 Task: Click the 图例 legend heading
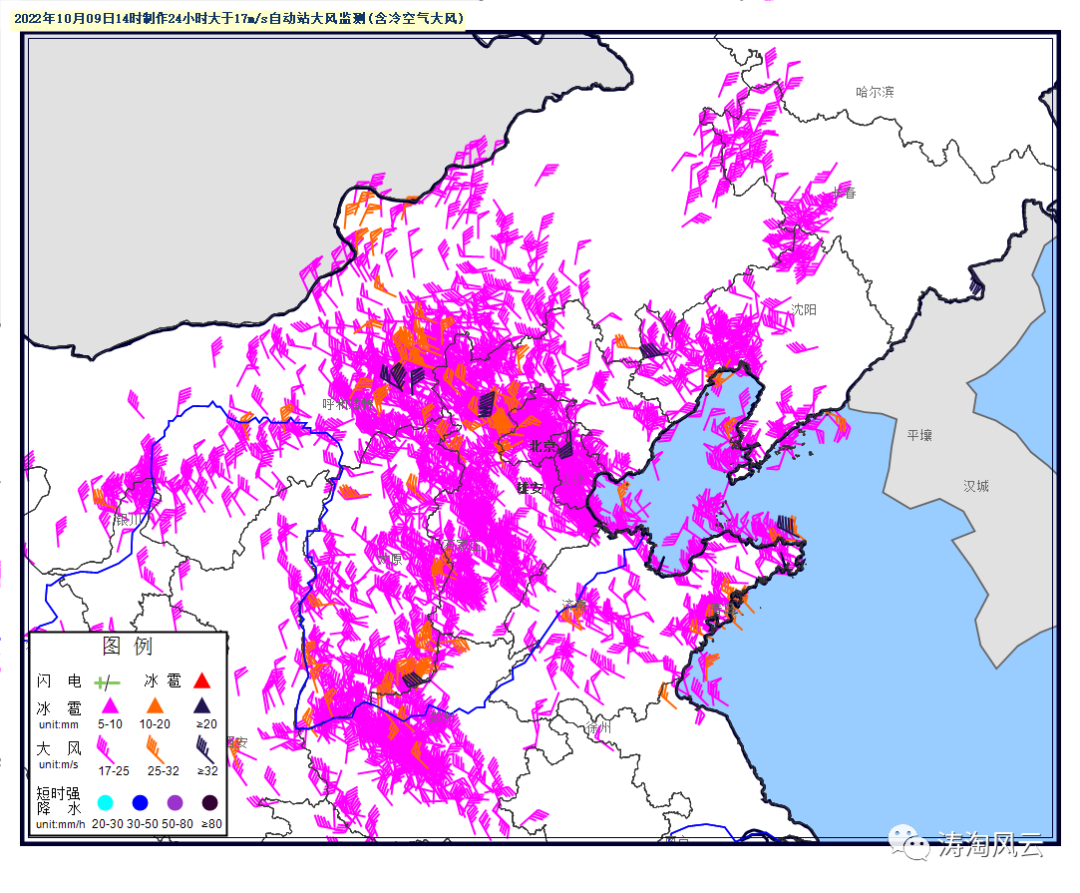(127, 646)
